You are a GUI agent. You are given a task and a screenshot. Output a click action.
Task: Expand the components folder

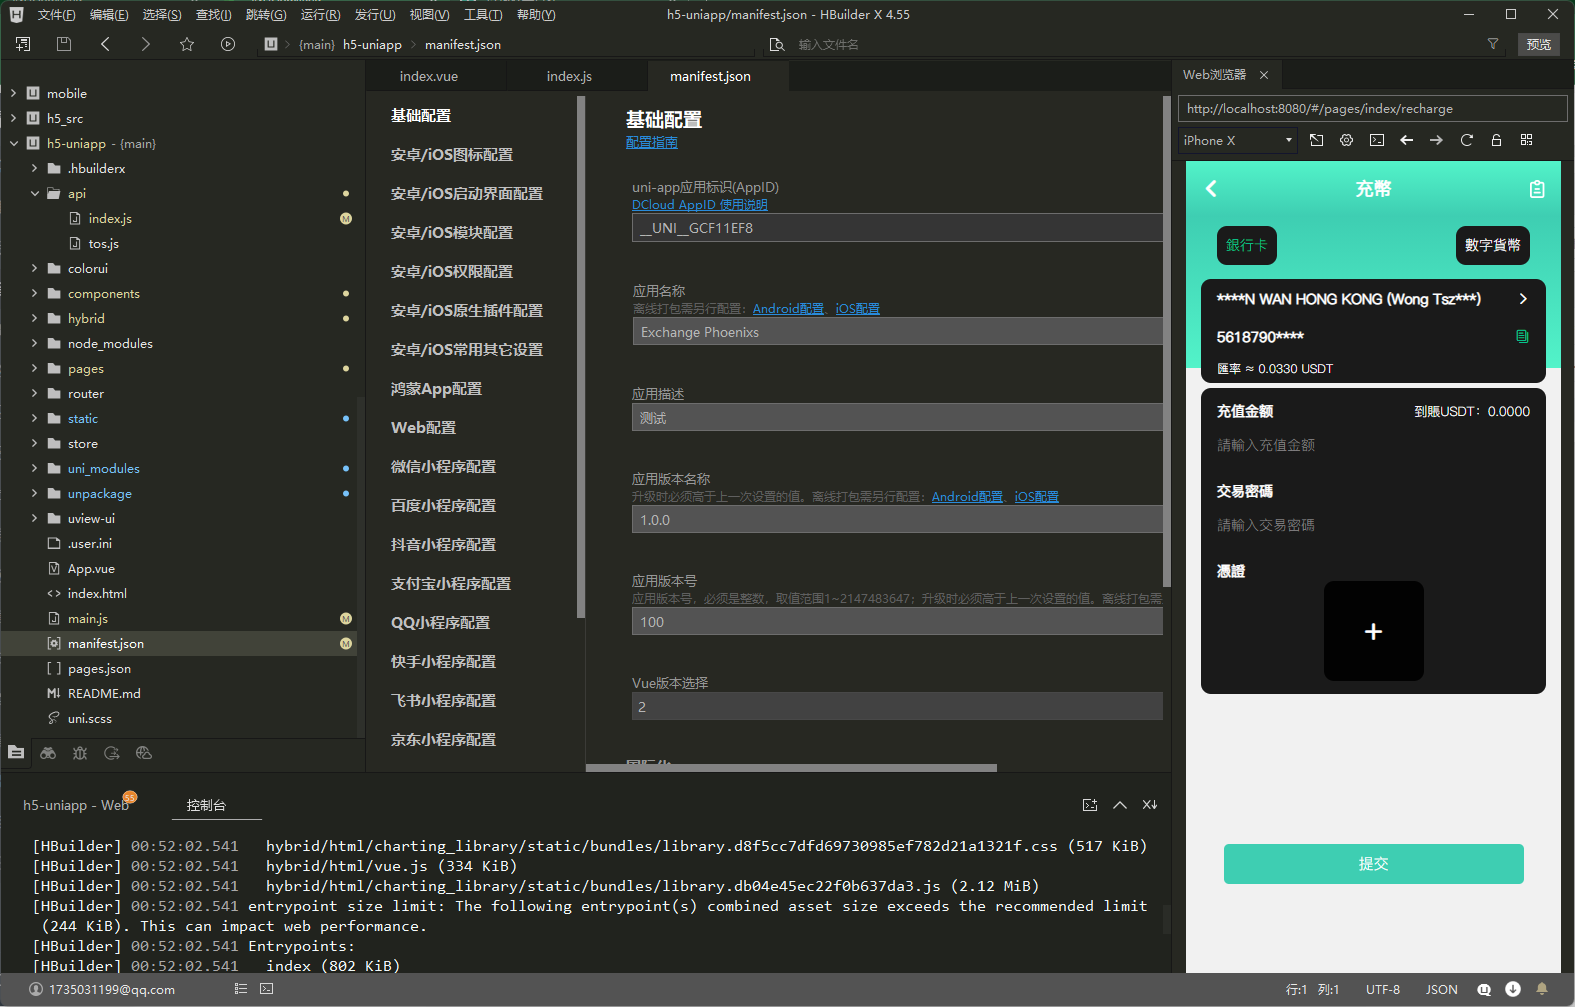tap(35, 293)
